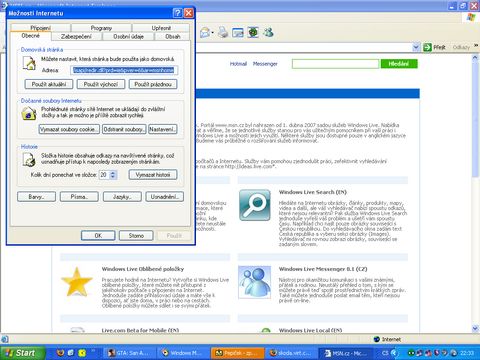The image size is (480, 360).
Task: Switch to the Osobní údaje tab
Action: click(128, 36)
